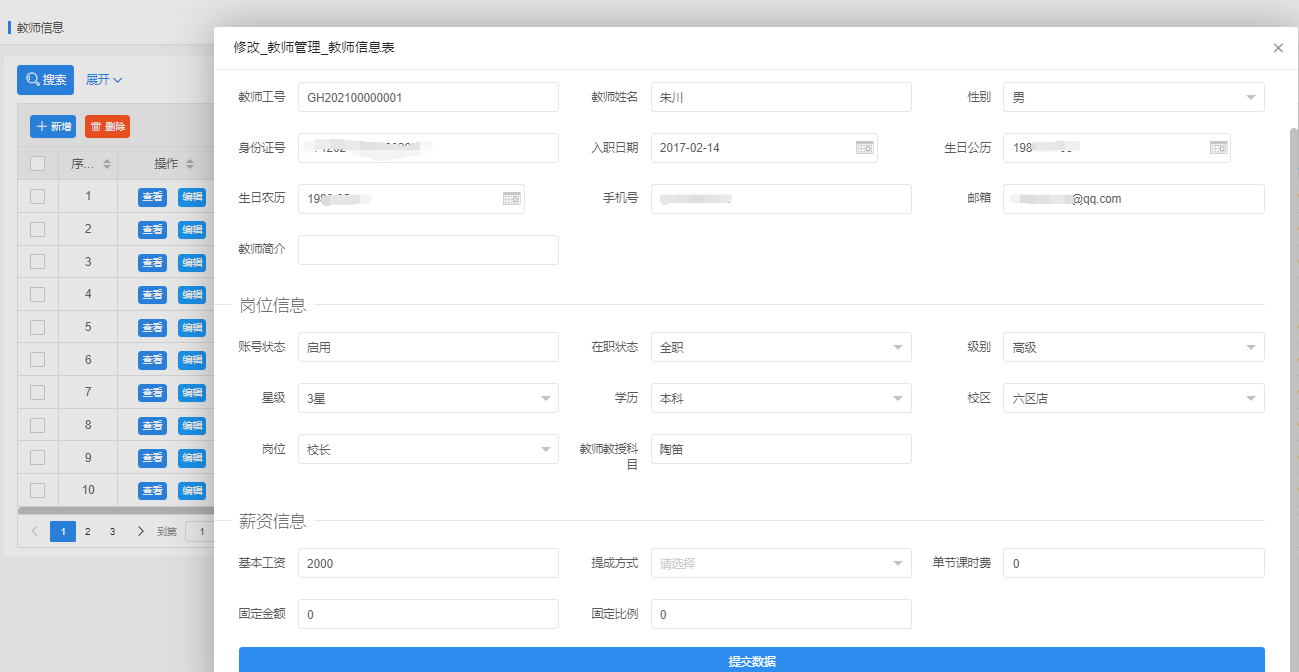Click 查看 button for row 3

pos(152,262)
